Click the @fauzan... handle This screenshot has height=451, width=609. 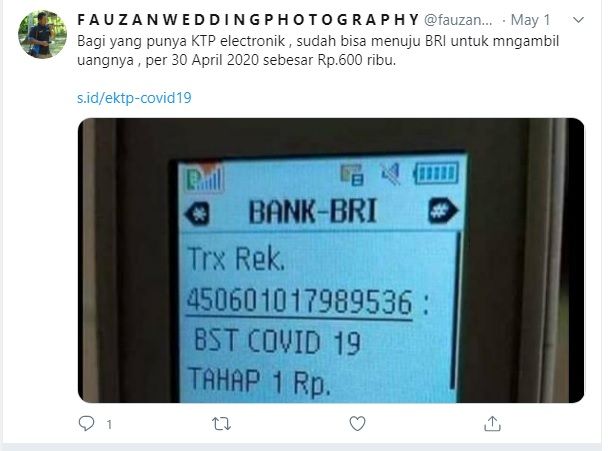coord(458,20)
